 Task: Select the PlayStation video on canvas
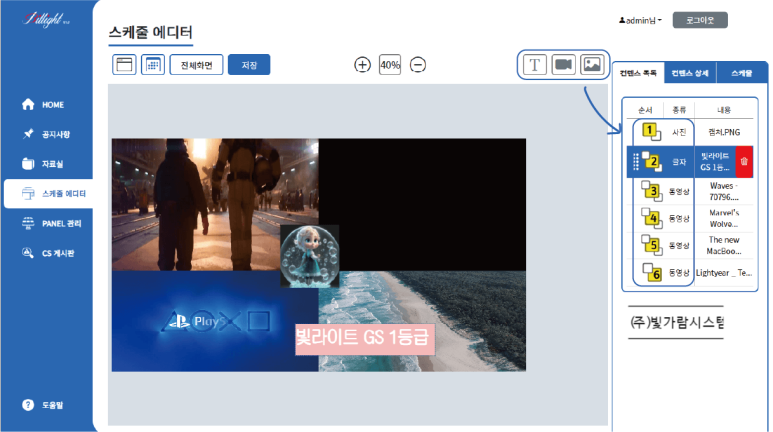215,322
